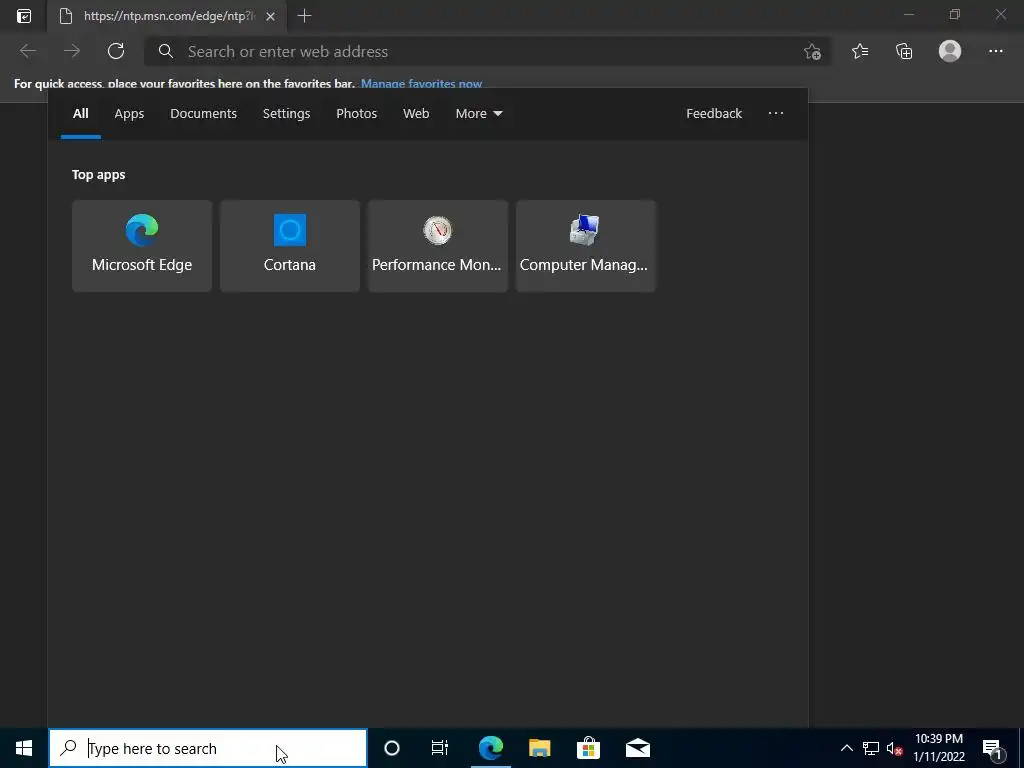Open Edge Collections button
The width and height of the screenshot is (1024, 768).
click(904, 51)
